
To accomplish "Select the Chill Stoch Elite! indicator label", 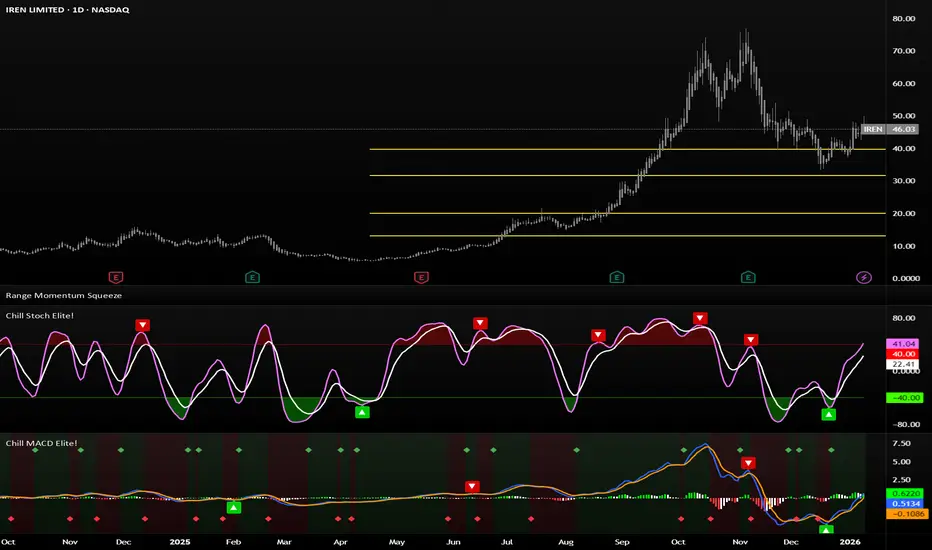I will click(40, 316).
